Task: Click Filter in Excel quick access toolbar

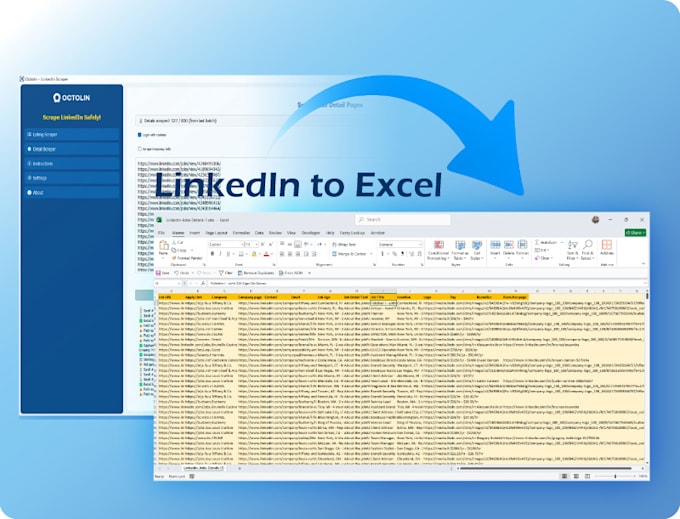Action: click(x=226, y=273)
